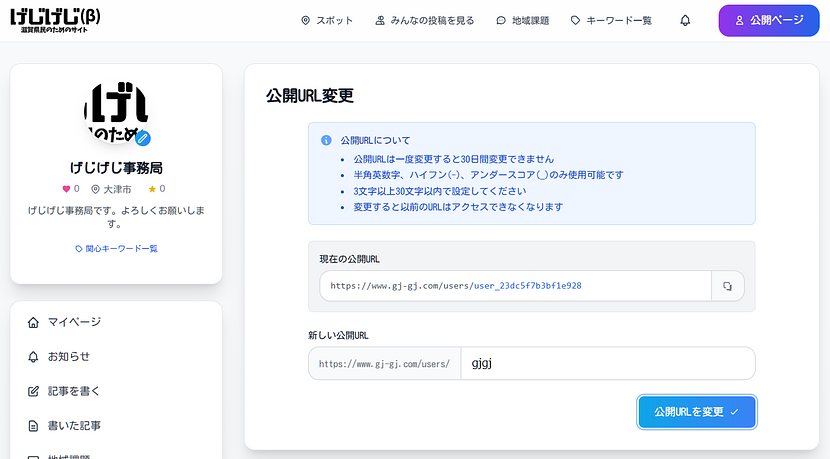The width and height of the screenshot is (830, 459).
Task: Click the notification bell icon in header
Action: tap(685, 20)
